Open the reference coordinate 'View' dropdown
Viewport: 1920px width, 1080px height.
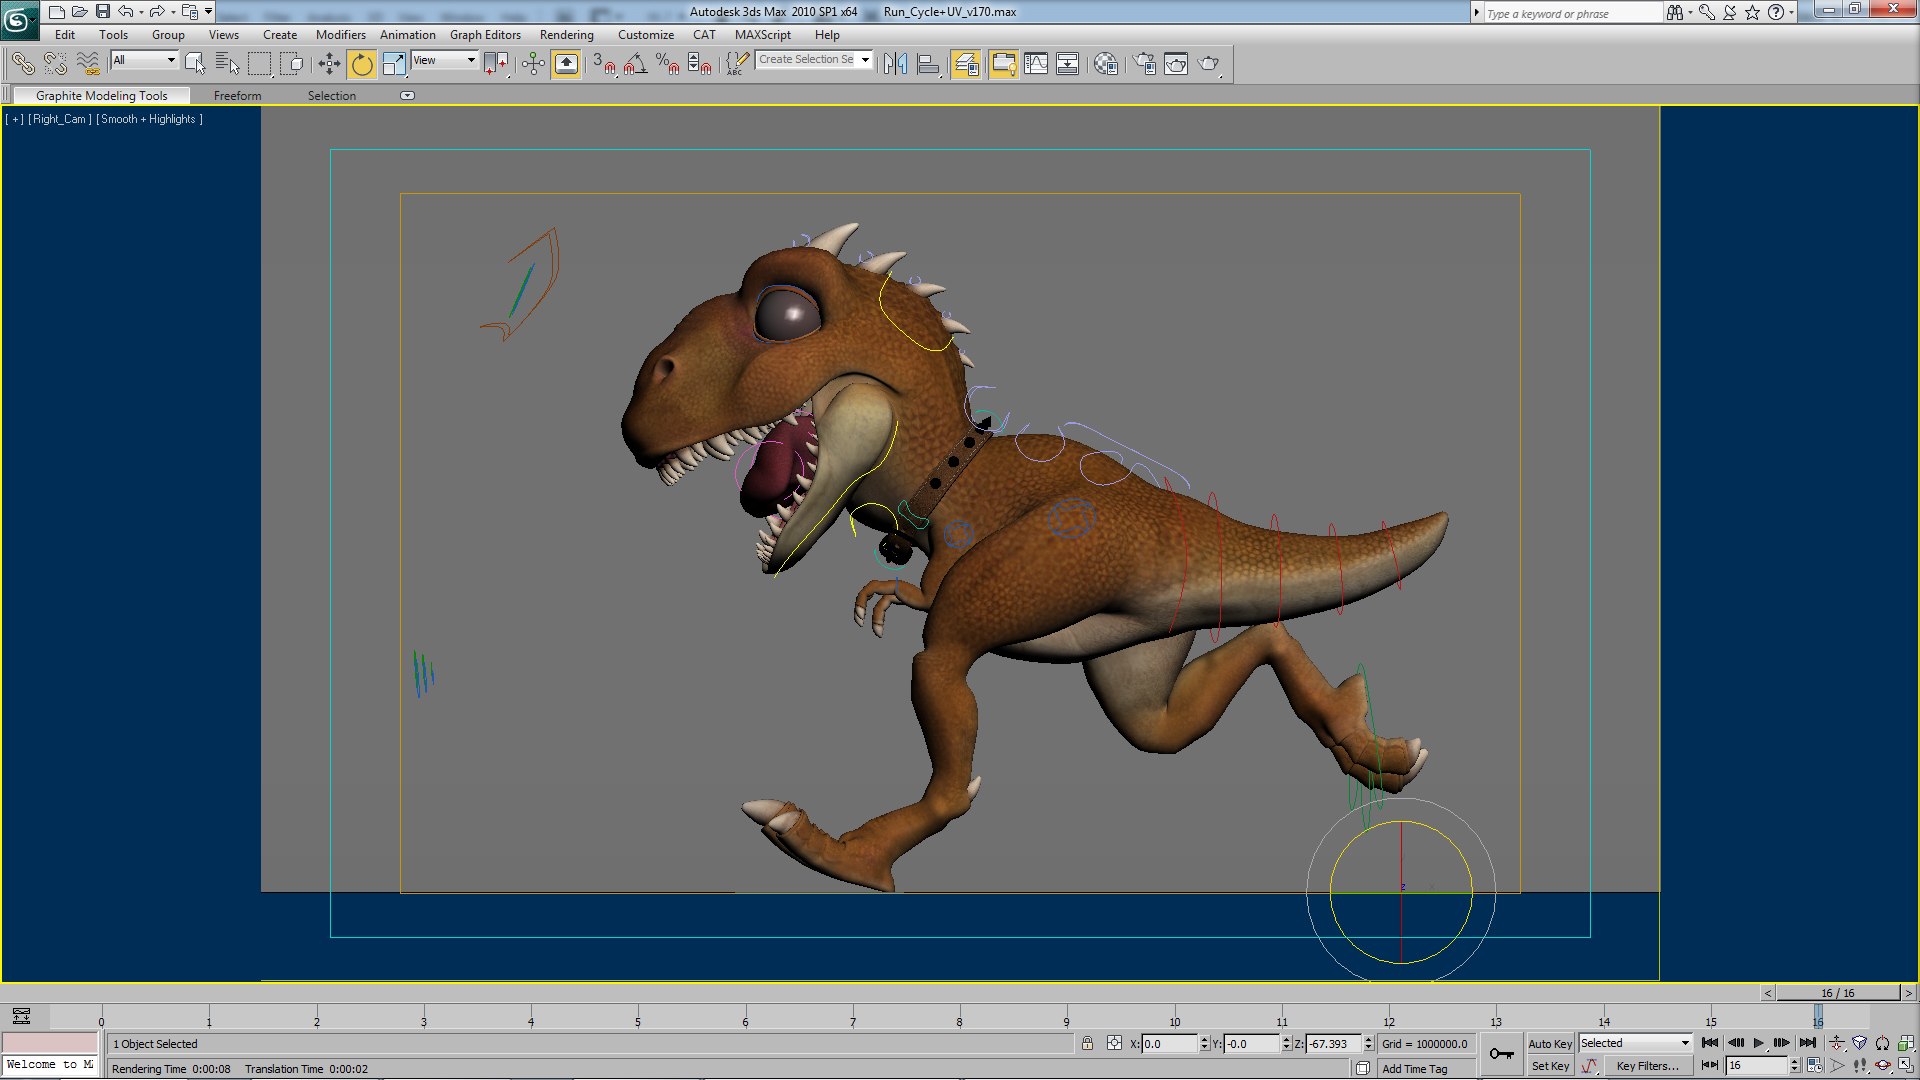coord(444,60)
